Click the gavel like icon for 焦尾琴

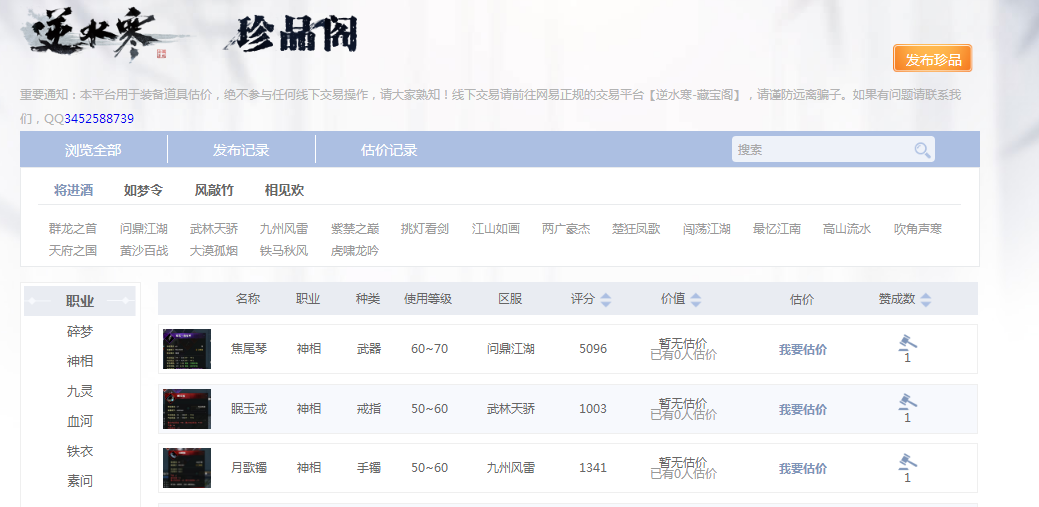point(907,342)
